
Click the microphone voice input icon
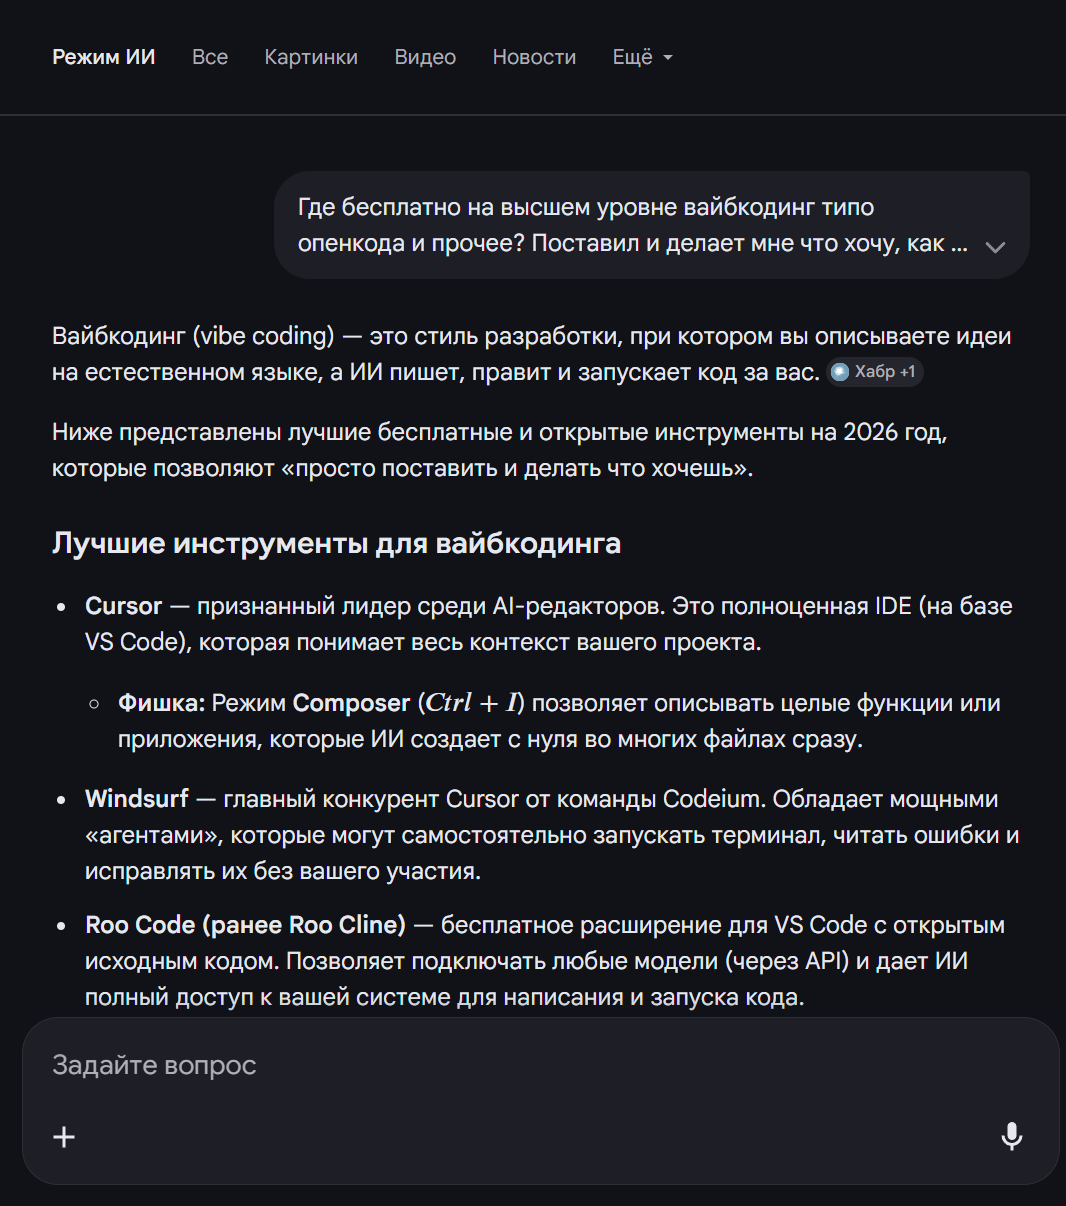pyautogui.click(x=1011, y=1136)
